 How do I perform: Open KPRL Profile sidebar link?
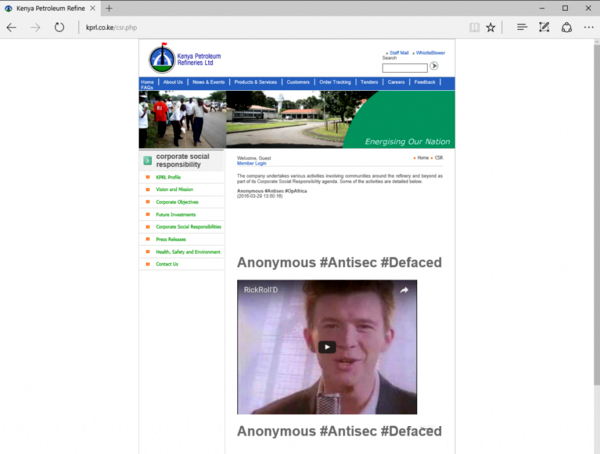(x=168, y=177)
